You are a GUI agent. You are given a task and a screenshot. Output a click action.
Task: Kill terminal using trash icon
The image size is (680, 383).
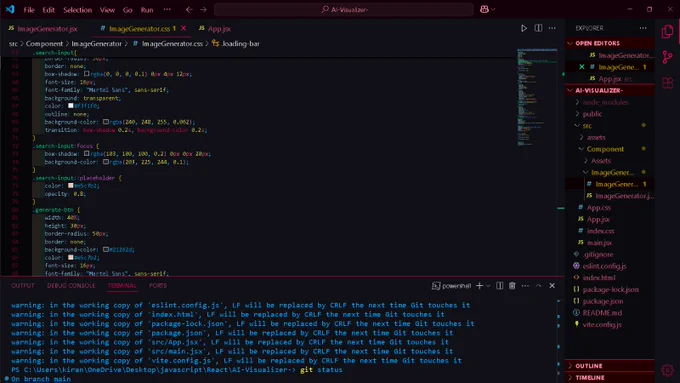[x=512, y=285]
